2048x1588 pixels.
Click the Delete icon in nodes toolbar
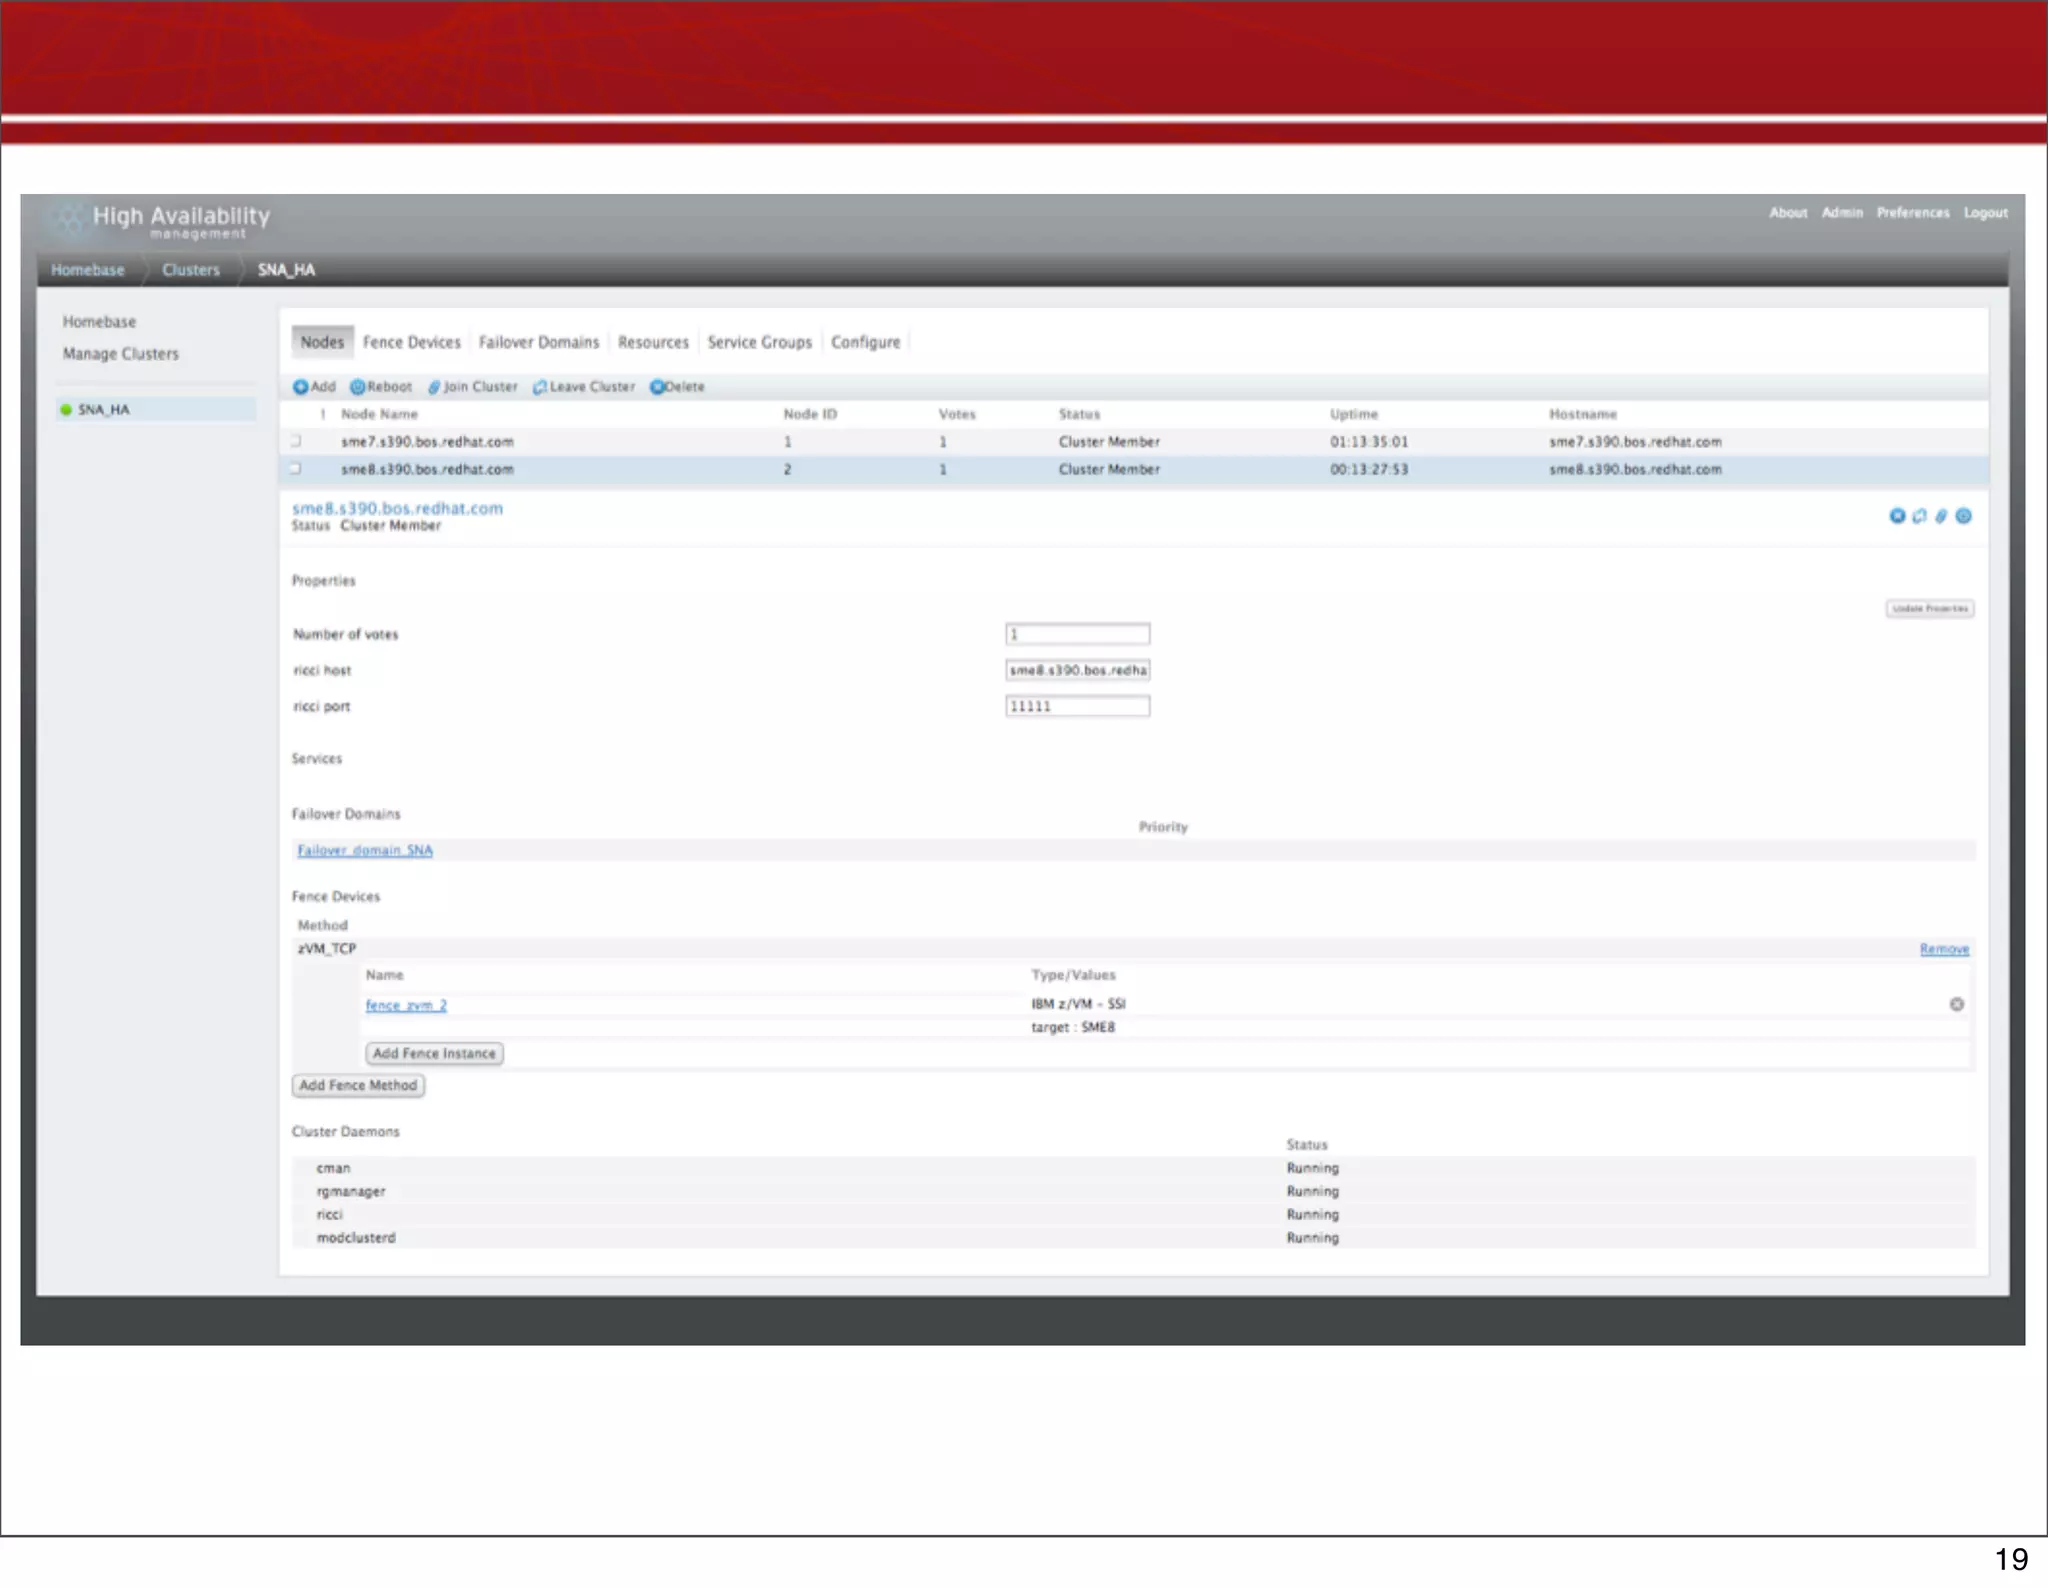point(657,387)
